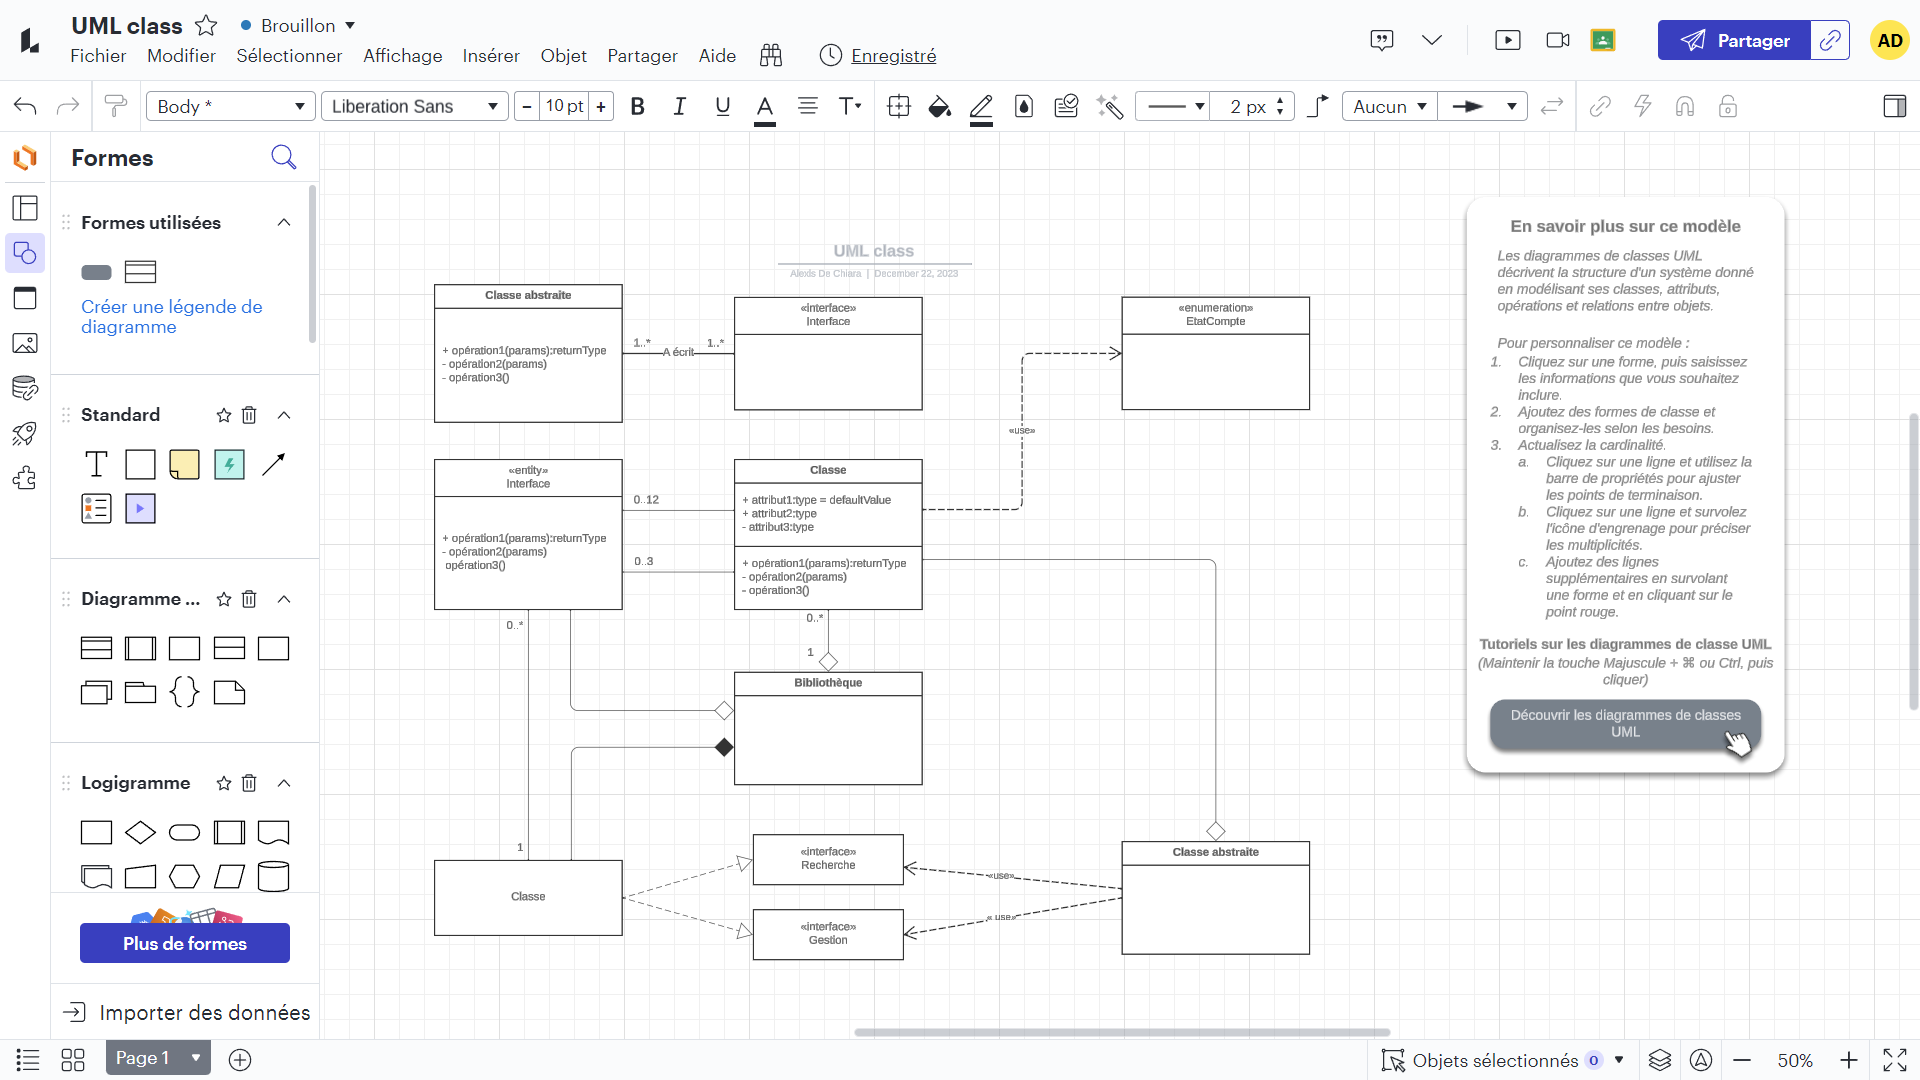This screenshot has width=1920, height=1080.
Task: Undo the last action
Action: [25, 106]
